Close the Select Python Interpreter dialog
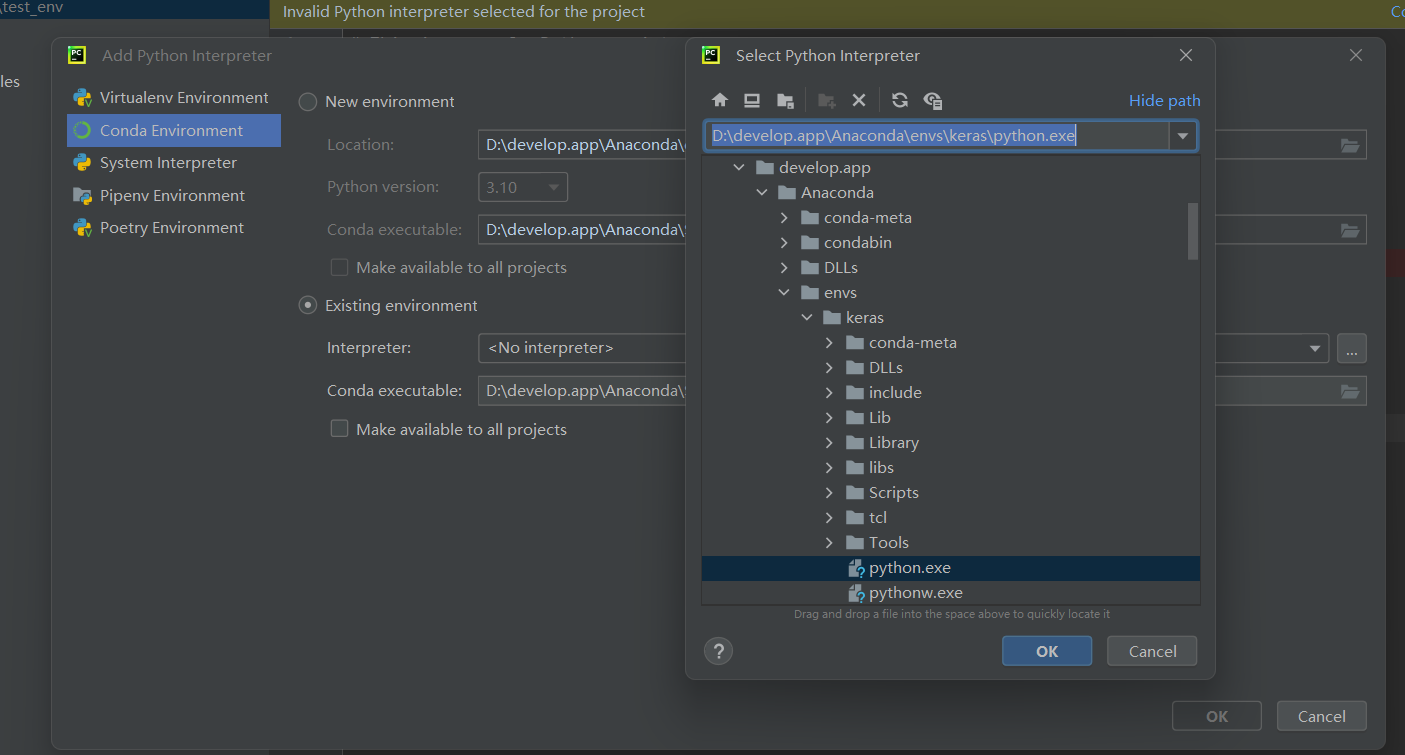Image resolution: width=1405 pixels, height=755 pixels. pyautogui.click(x=1185, y=56)
